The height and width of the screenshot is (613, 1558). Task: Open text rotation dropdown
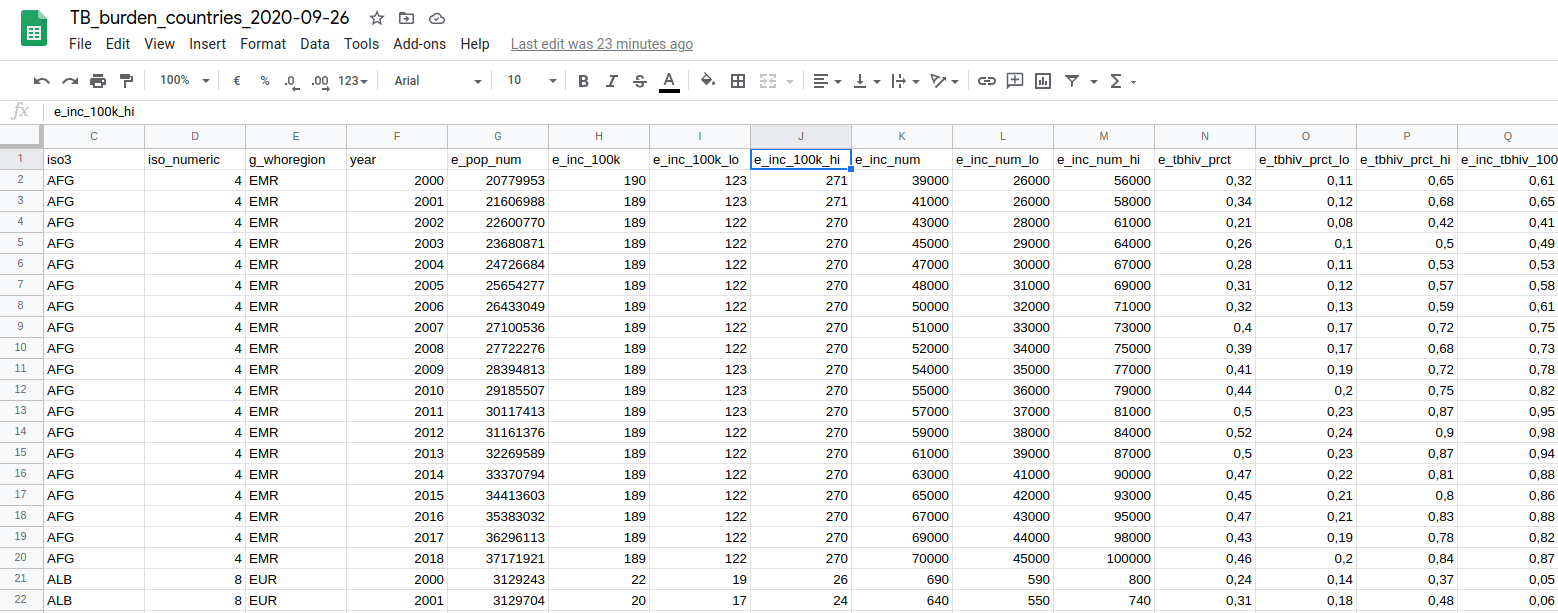coord(944,81)
